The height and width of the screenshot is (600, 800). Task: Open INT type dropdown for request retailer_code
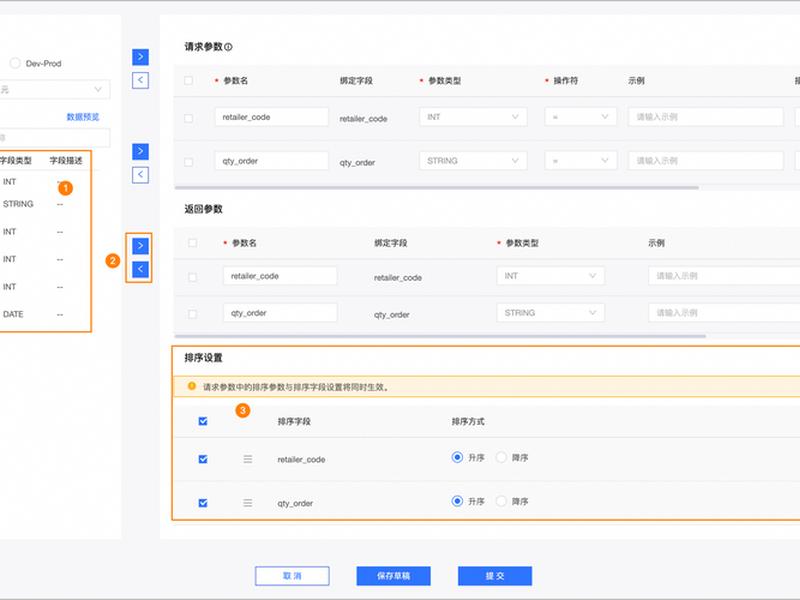473,117
